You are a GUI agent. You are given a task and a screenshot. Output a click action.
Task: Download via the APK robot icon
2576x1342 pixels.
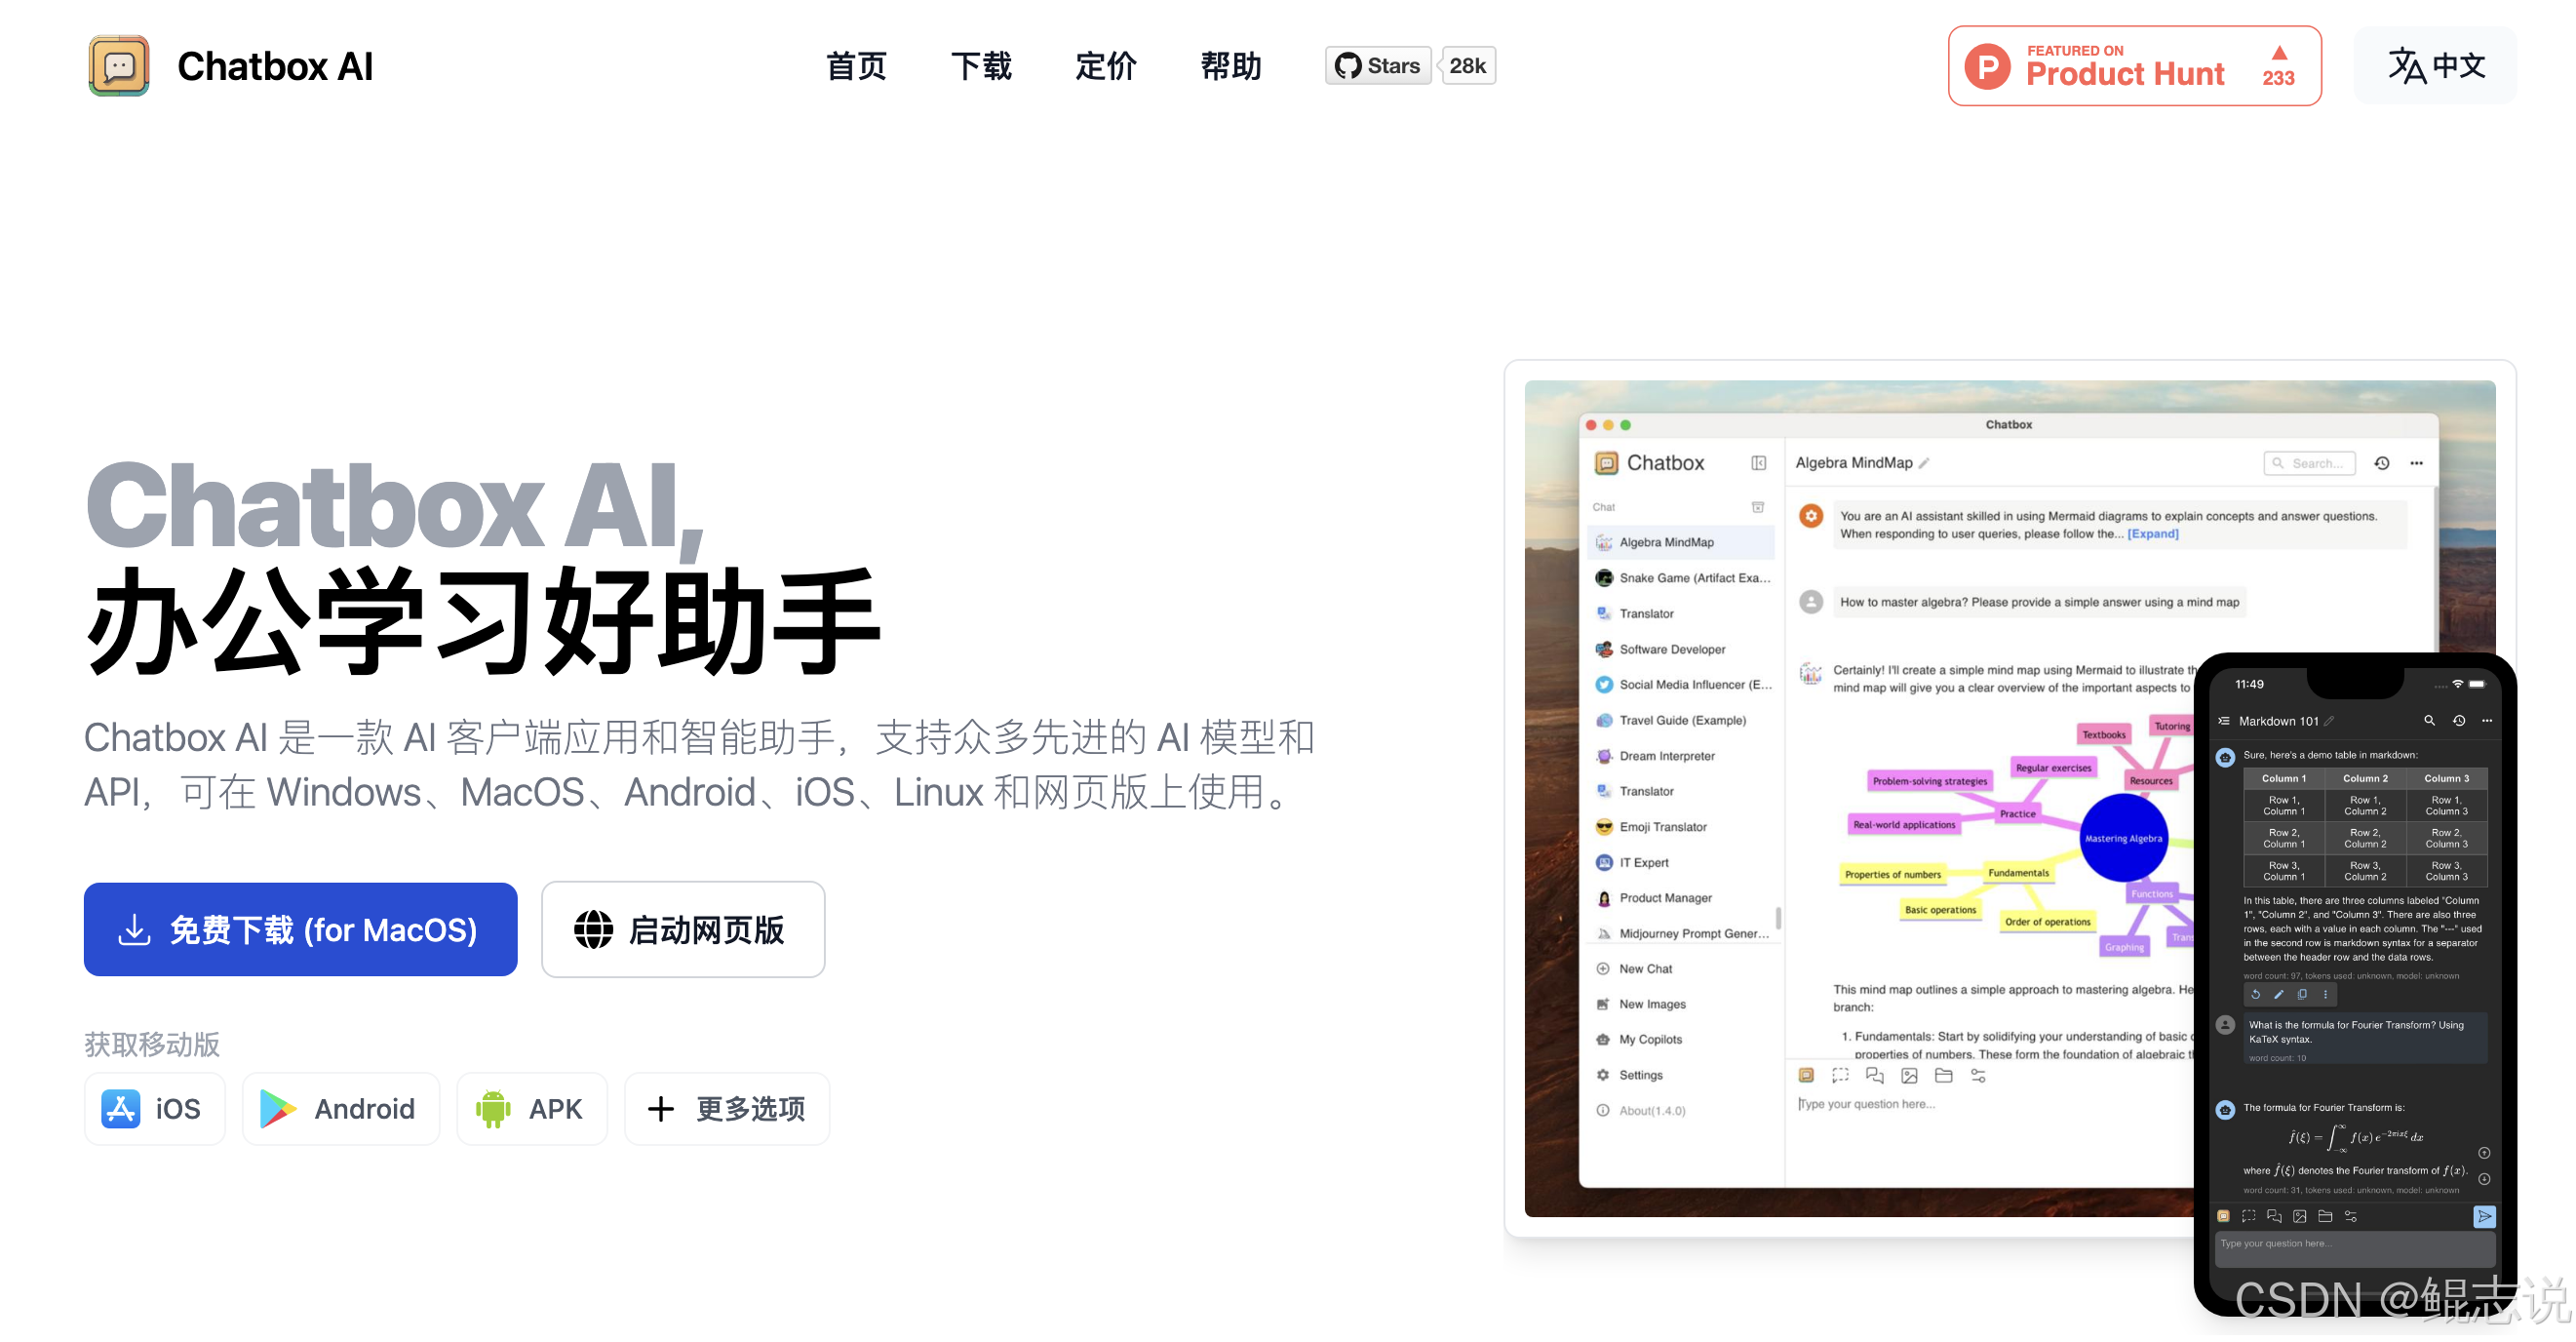[492, 1108]
